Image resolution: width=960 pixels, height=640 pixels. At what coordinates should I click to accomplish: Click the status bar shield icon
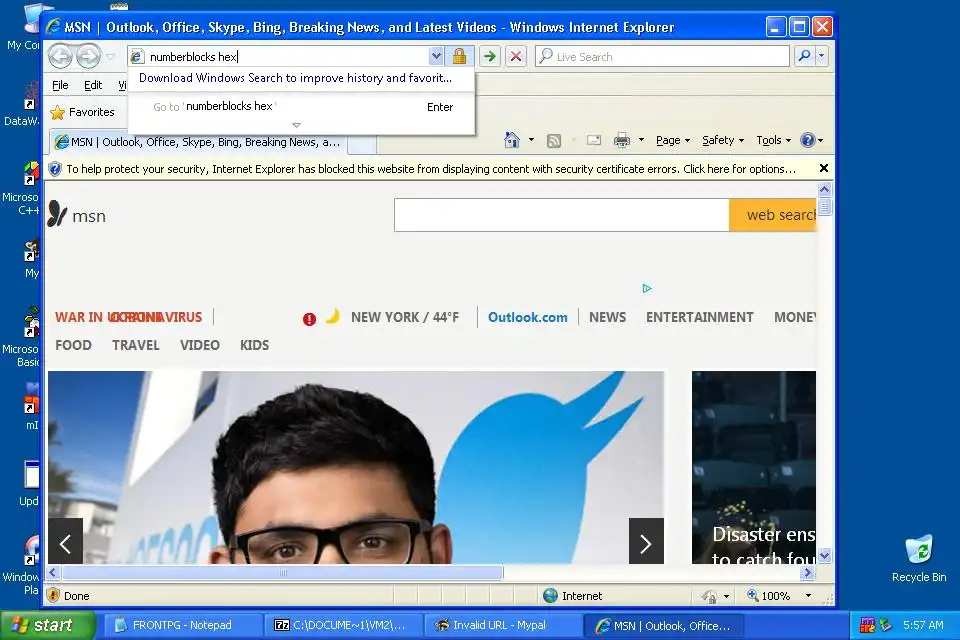(x=54, y=596)
